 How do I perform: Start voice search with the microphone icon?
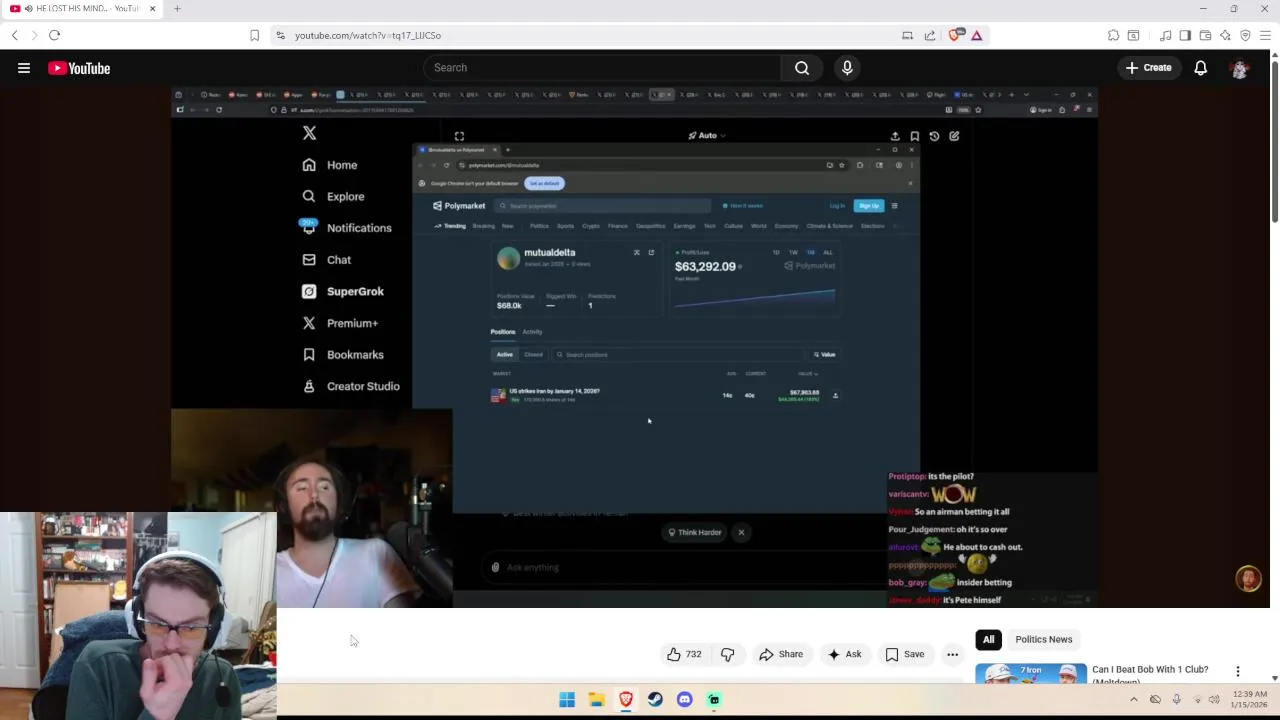point(847,68)
